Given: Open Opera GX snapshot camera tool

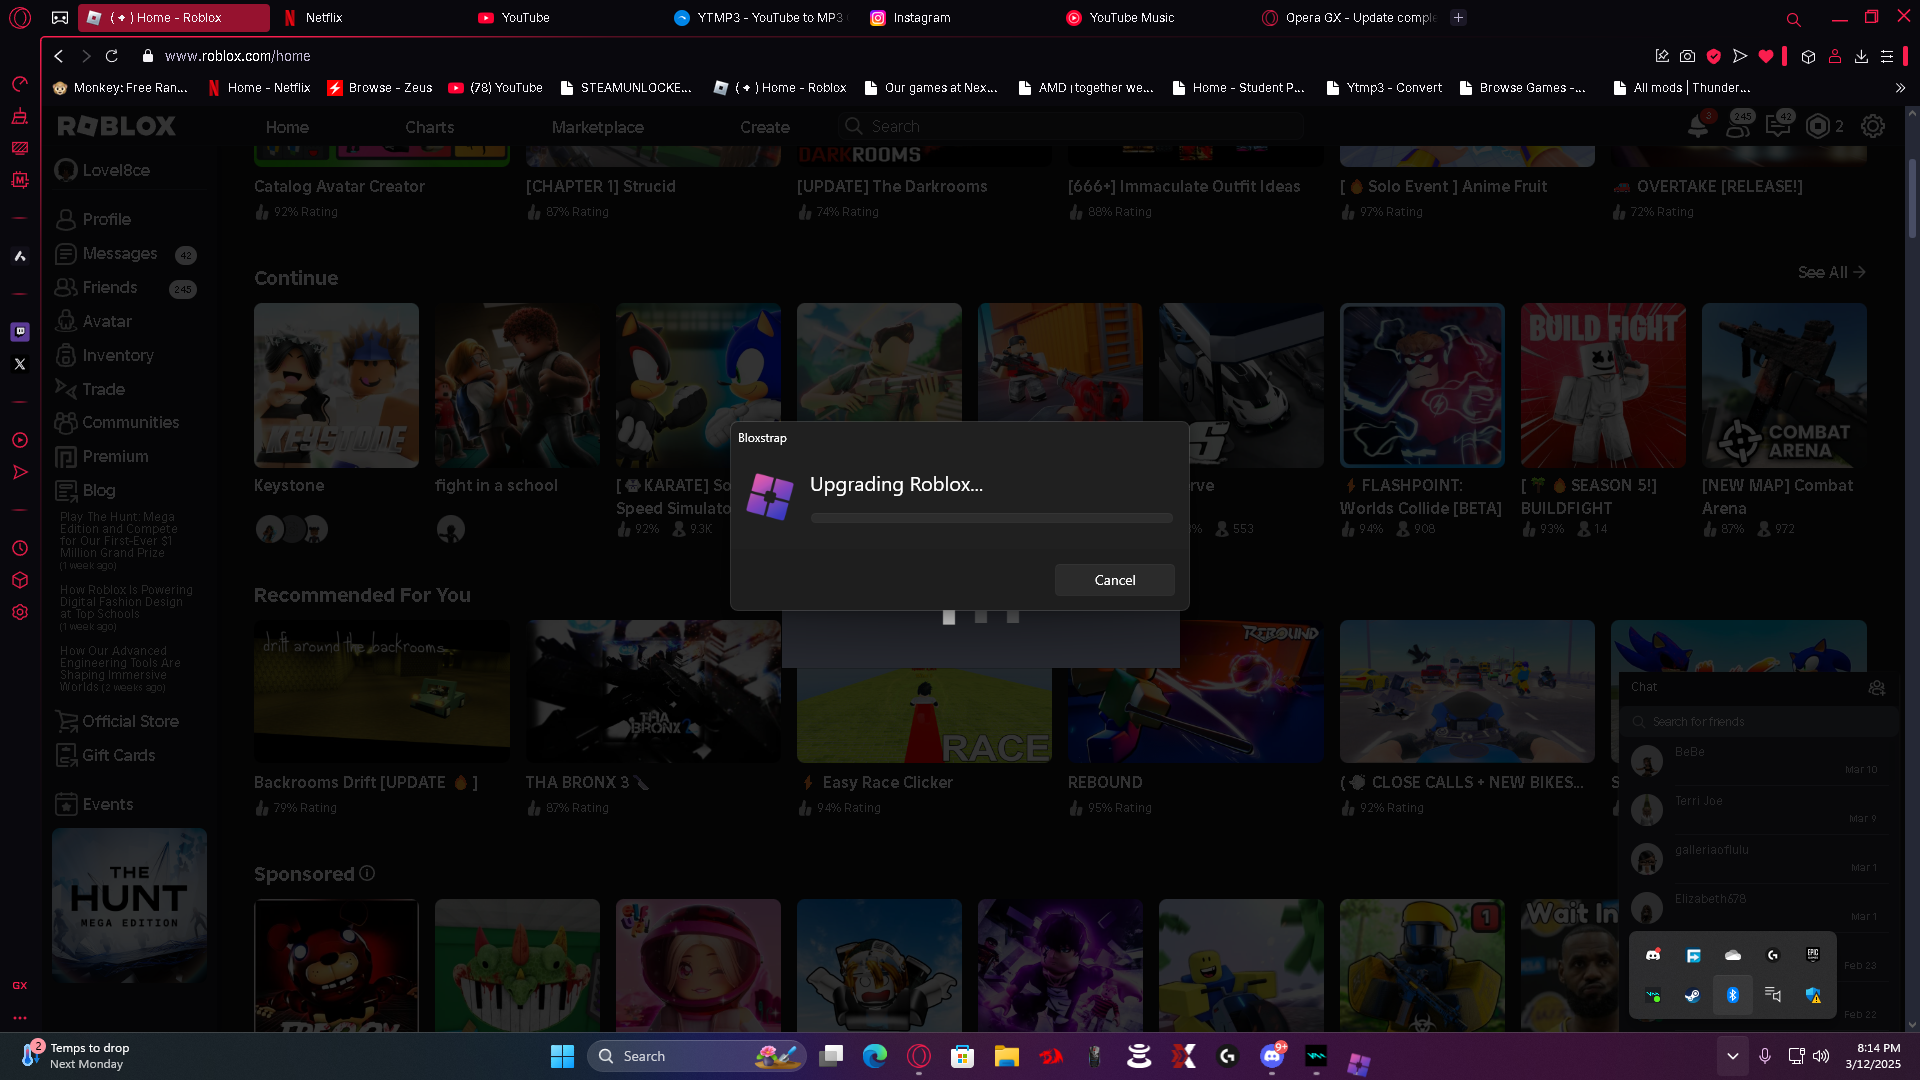Looking at the screenshot, I should pyautogui.click(x=1687, y=57).
